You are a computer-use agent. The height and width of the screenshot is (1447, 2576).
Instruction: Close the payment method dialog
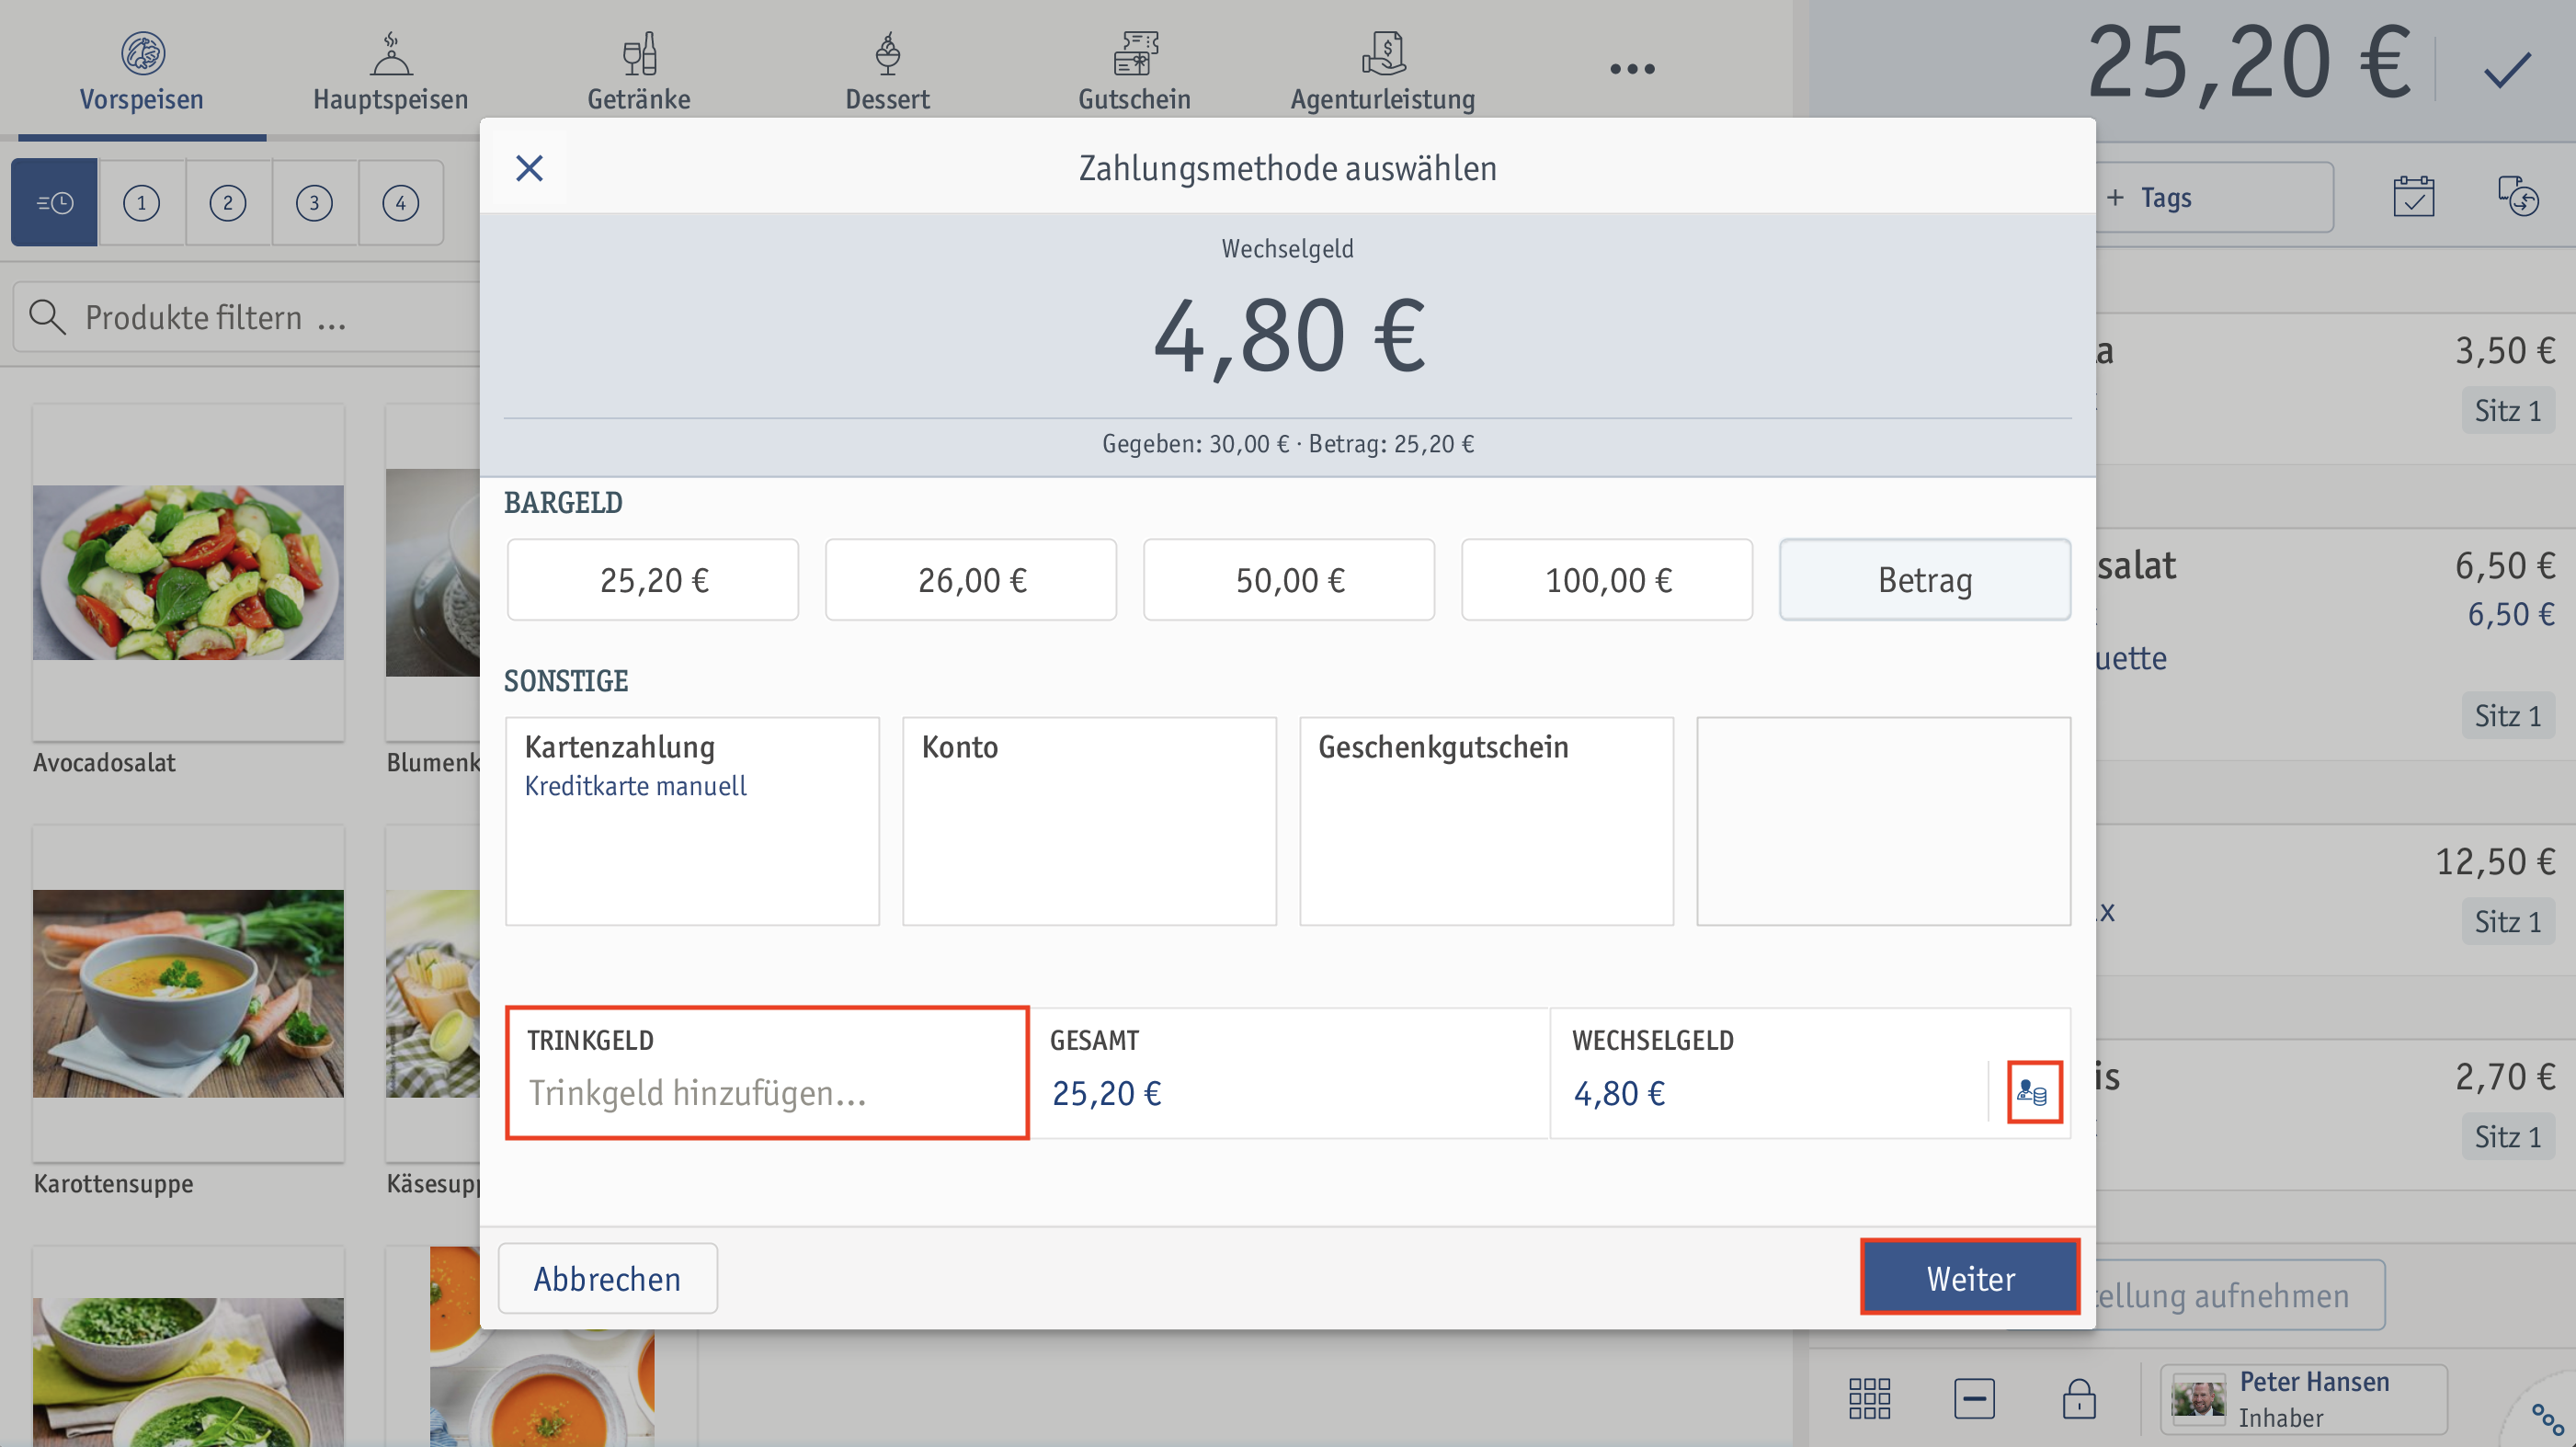coord(529,168)
